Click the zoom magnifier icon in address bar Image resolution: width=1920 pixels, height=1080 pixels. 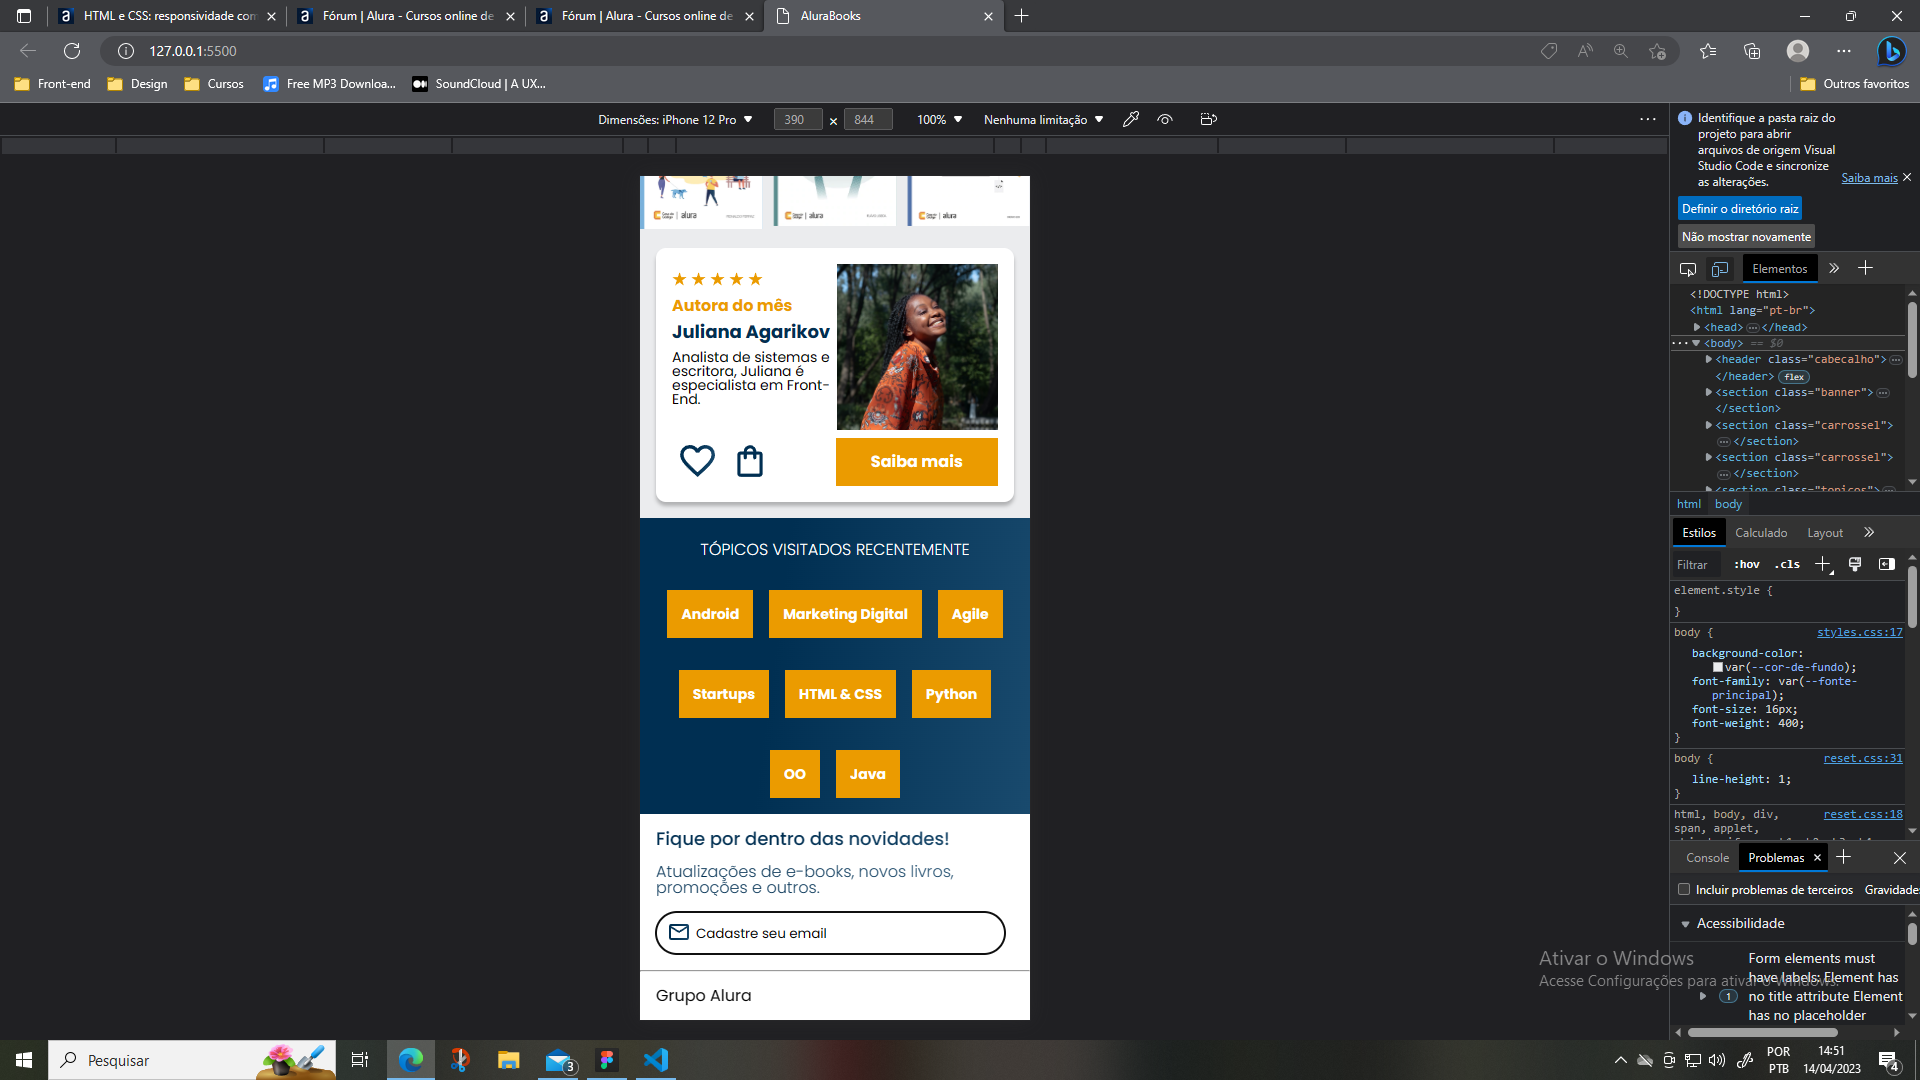(1621, 51)
